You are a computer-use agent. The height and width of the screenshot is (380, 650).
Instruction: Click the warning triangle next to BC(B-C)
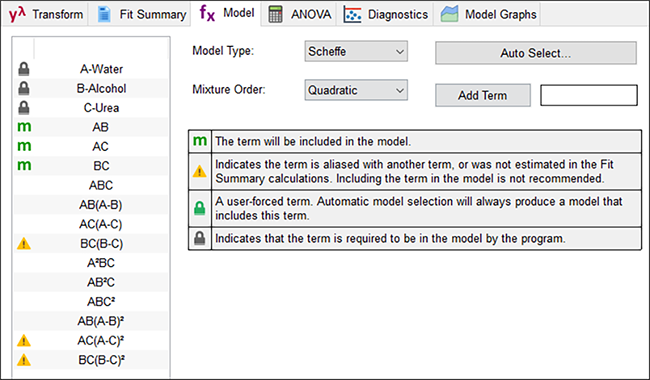point(24,244)
